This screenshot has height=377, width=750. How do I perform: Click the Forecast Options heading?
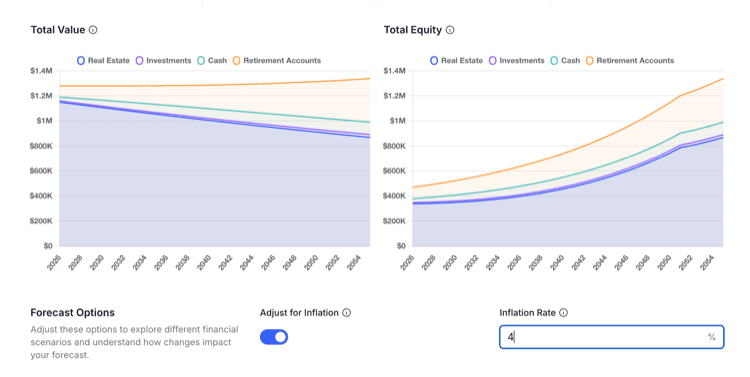click(73, 312)
